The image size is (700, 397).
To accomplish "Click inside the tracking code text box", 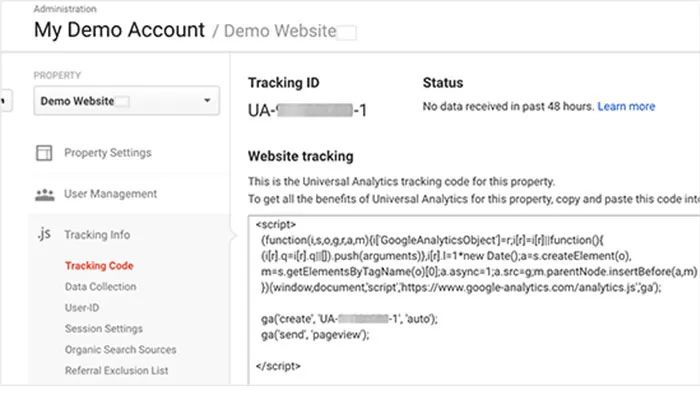I will [474, 299].
